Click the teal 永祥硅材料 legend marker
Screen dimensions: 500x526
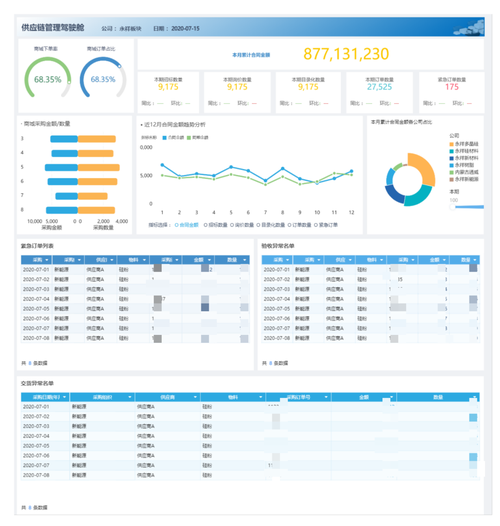pos(451,151)
